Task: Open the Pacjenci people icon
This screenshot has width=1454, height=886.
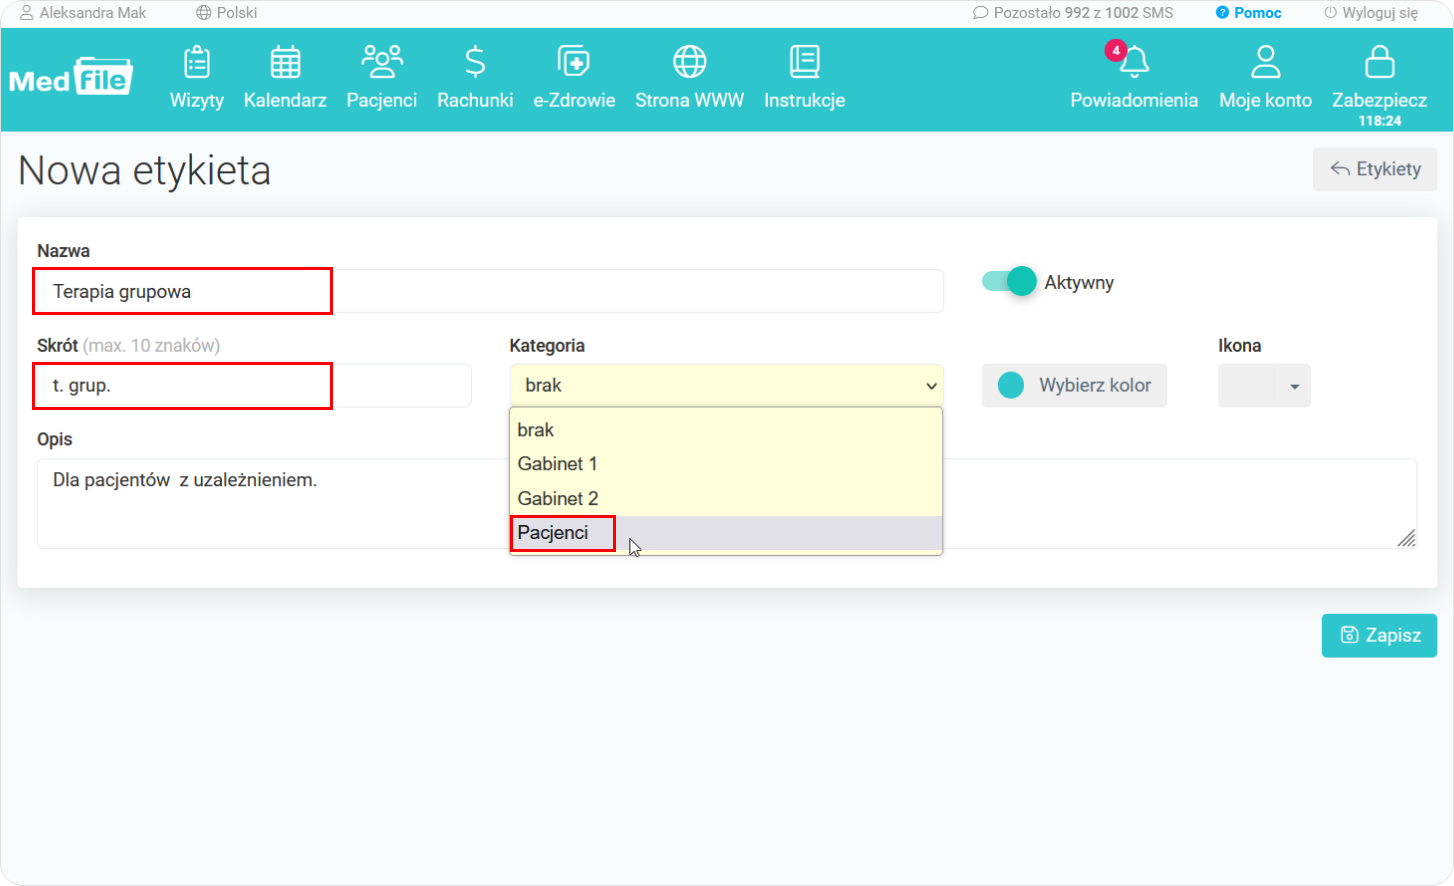Action: pos(382,62)
